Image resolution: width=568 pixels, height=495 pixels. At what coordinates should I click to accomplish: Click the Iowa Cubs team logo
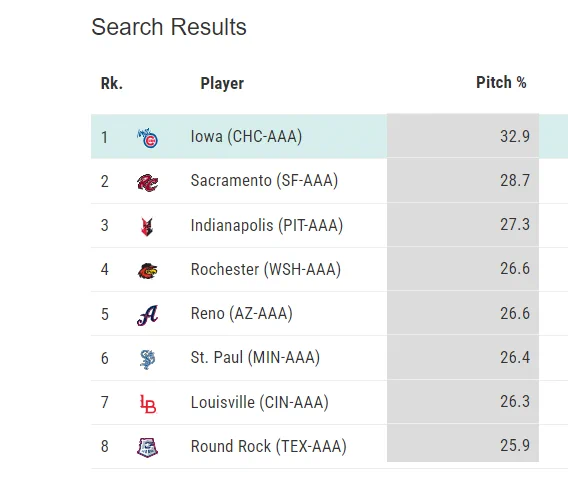click(x=147, y=138)
